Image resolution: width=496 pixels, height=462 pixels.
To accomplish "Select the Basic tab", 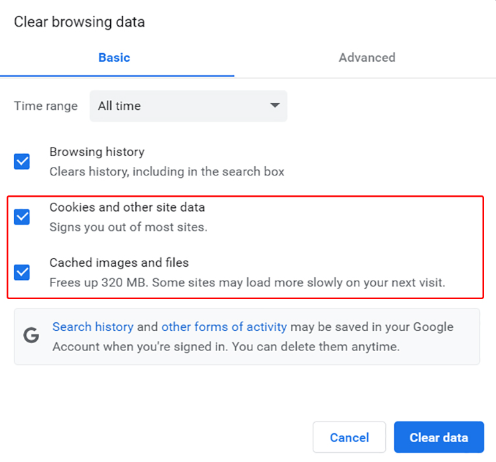I will tap(114, 58).
